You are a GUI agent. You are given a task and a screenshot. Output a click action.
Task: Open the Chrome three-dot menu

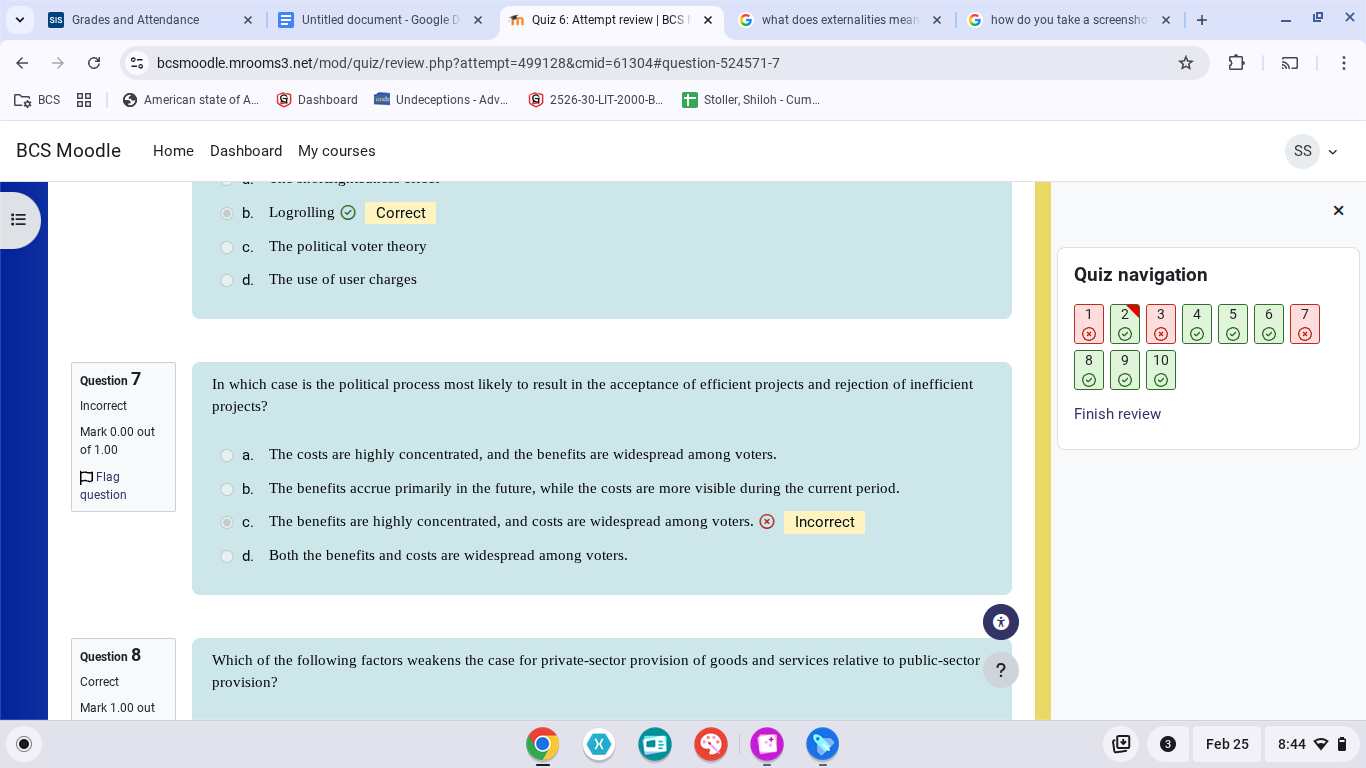[1344, 62]
